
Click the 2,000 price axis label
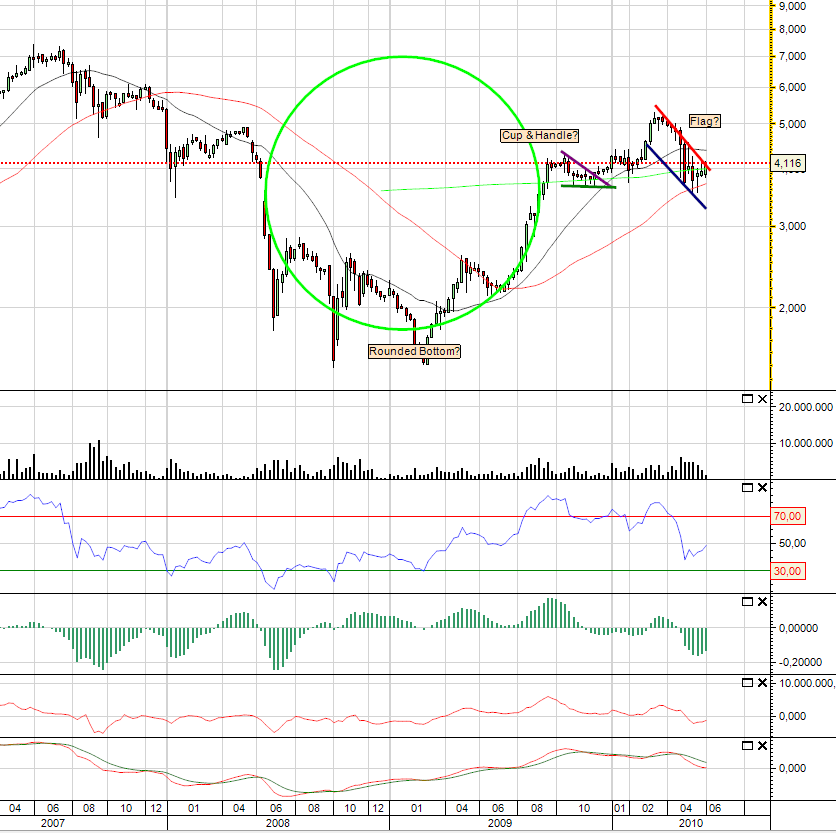click(792, 308)
